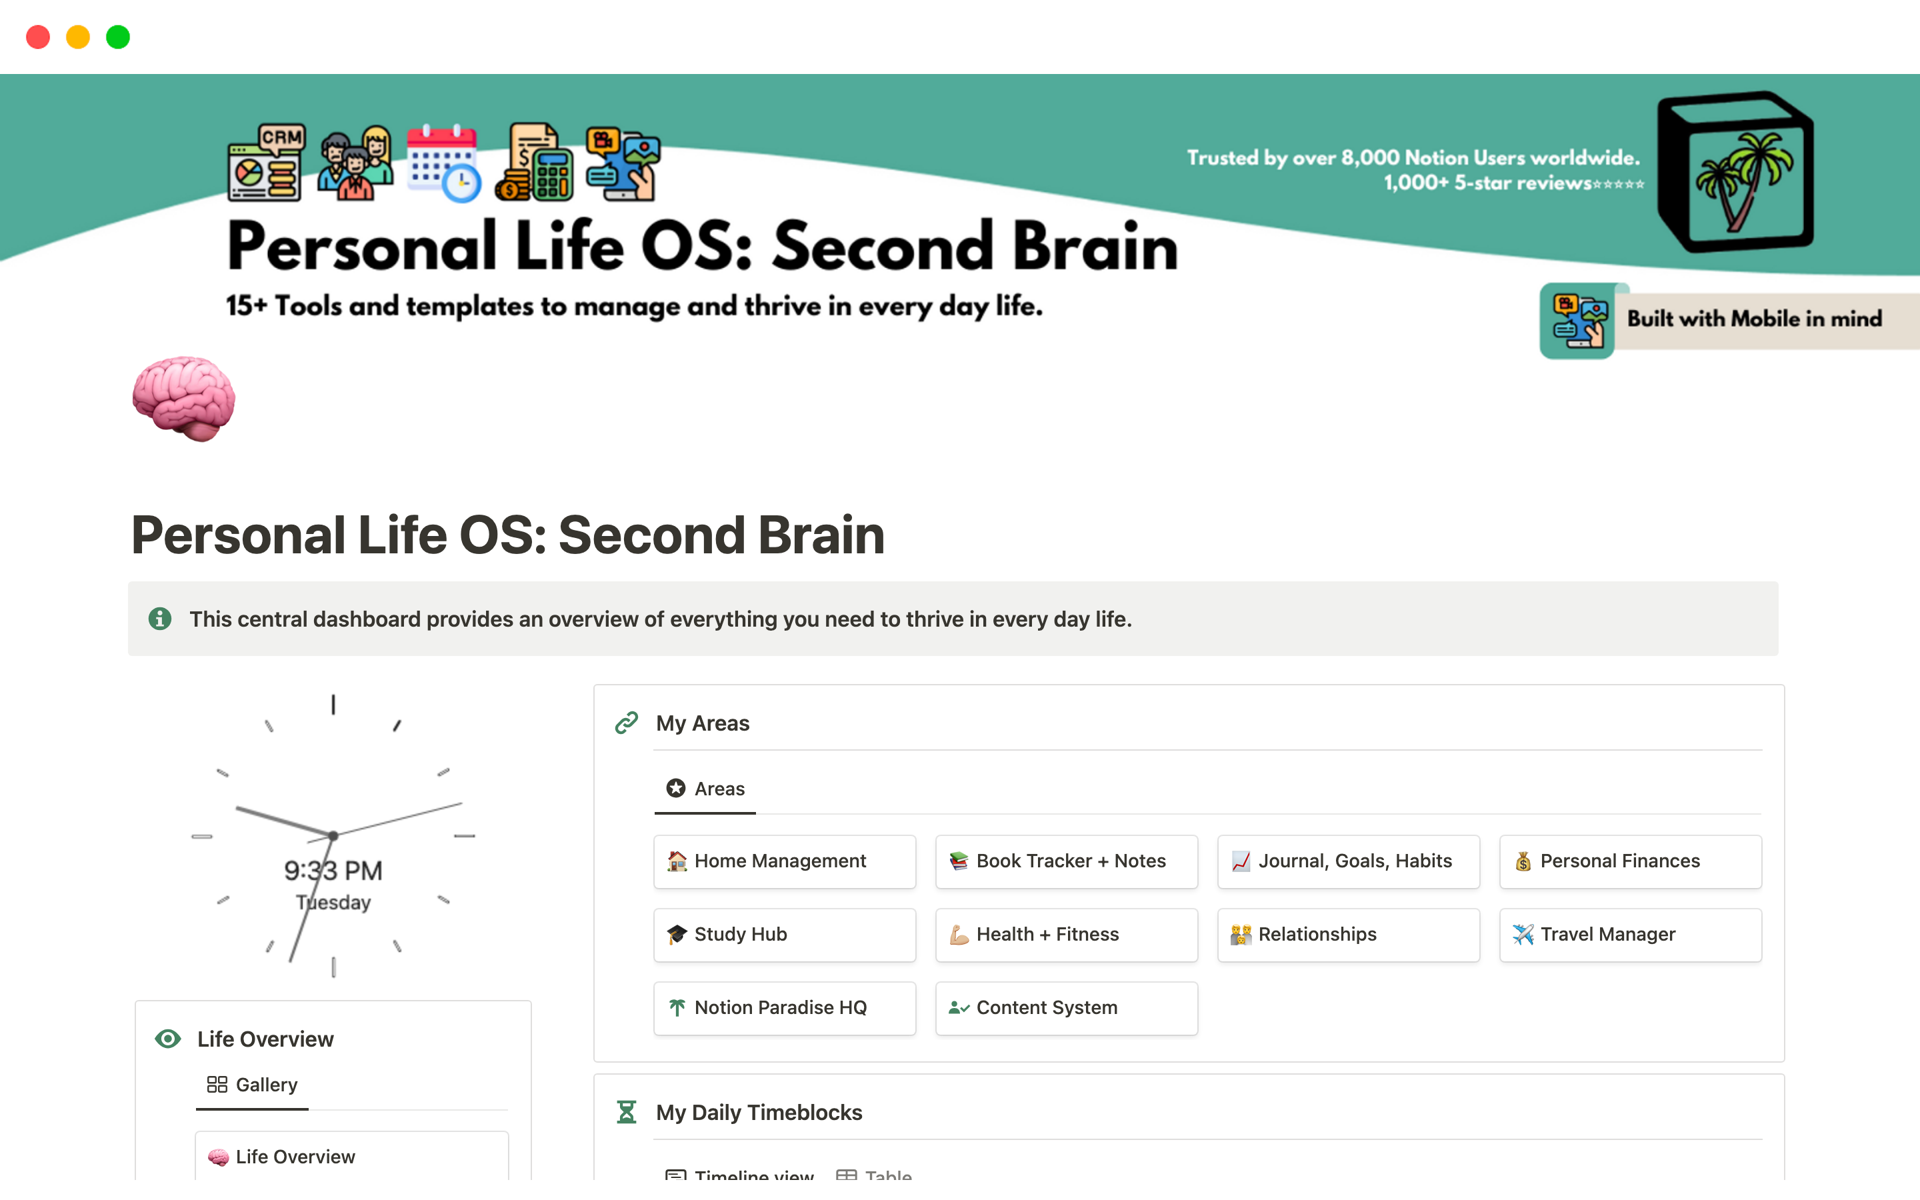Click the hourglass icon beside My Daily Timeblocks
The width and height of the screenshot is (1920, 1200).
pyautogui.click(x=627, y=1112)
